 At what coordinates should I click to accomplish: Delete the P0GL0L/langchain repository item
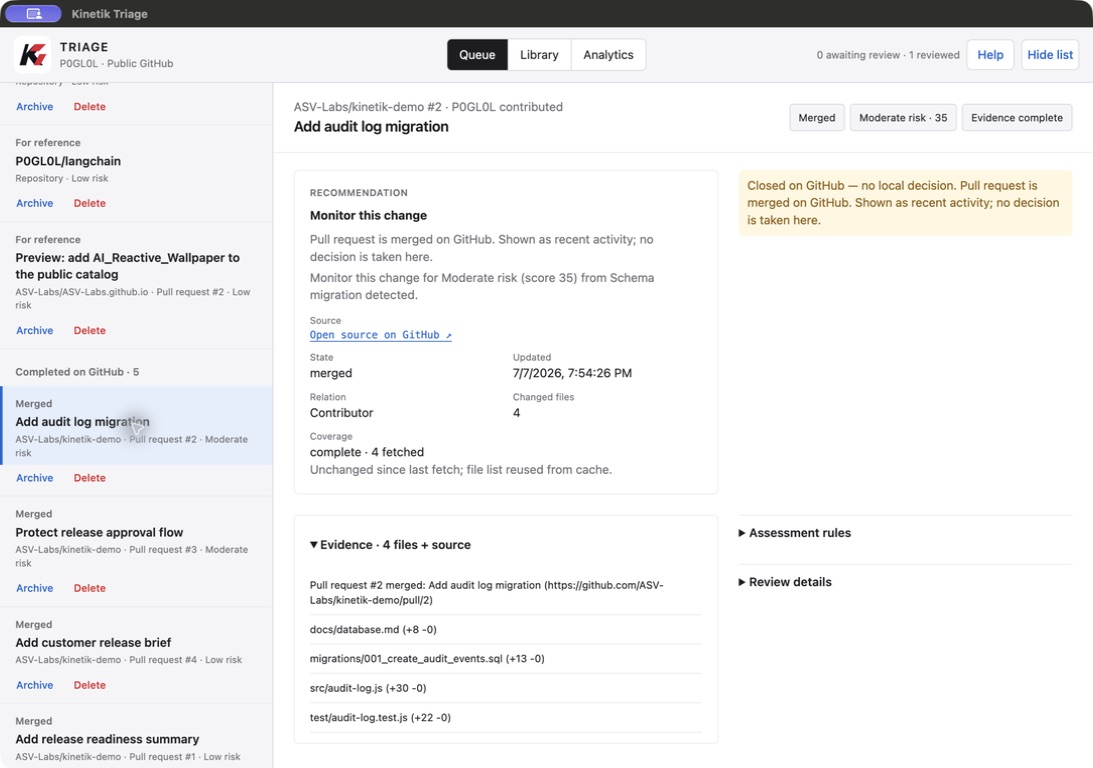click(x=90, y=203)
